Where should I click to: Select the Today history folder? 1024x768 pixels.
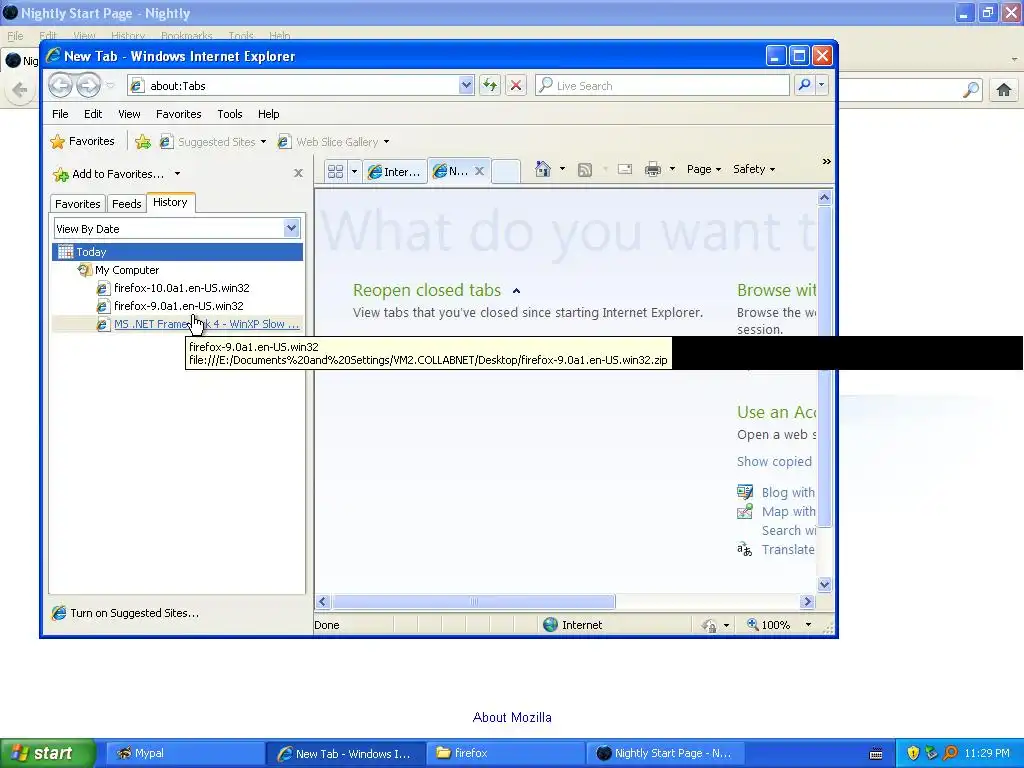click(177, 252)
